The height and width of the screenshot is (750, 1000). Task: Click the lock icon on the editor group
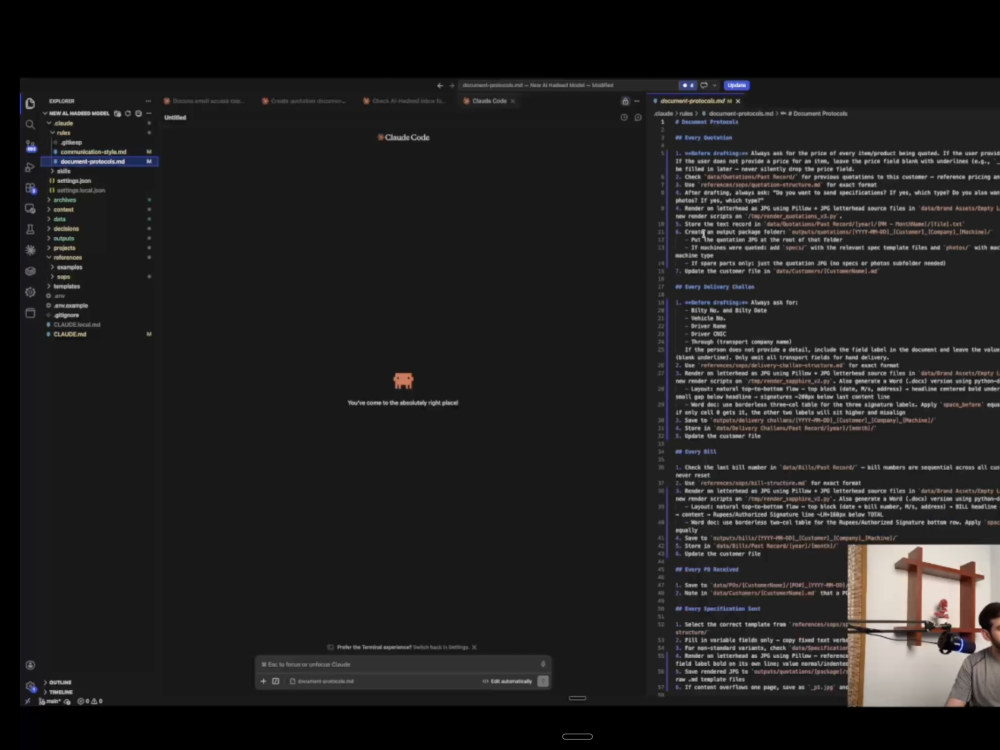pos(625,101)
